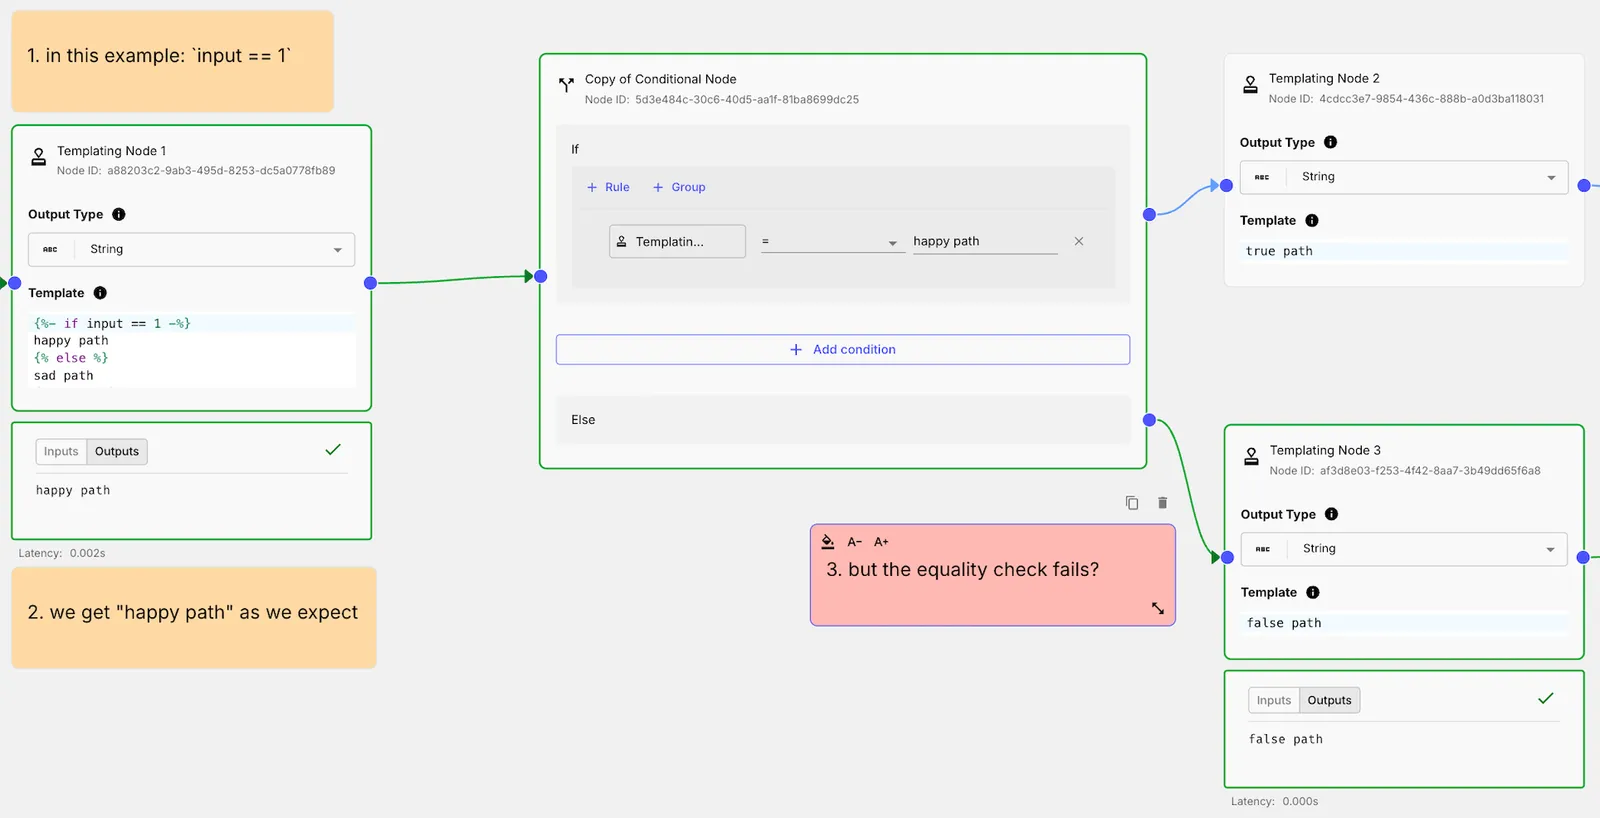Click the Template info icon in Templating Node 3
The height and width of the screenshot is (818, 1600).
1313,592
